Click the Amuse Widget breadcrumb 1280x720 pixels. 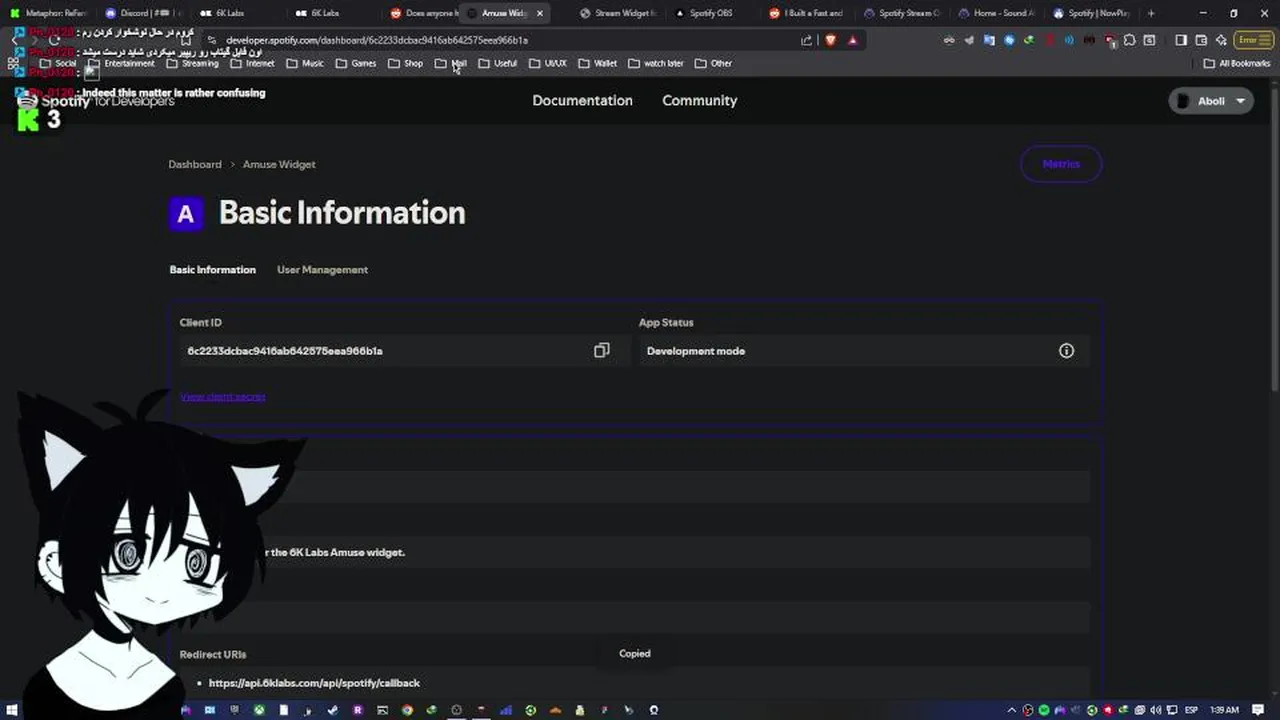click(279, 164)
